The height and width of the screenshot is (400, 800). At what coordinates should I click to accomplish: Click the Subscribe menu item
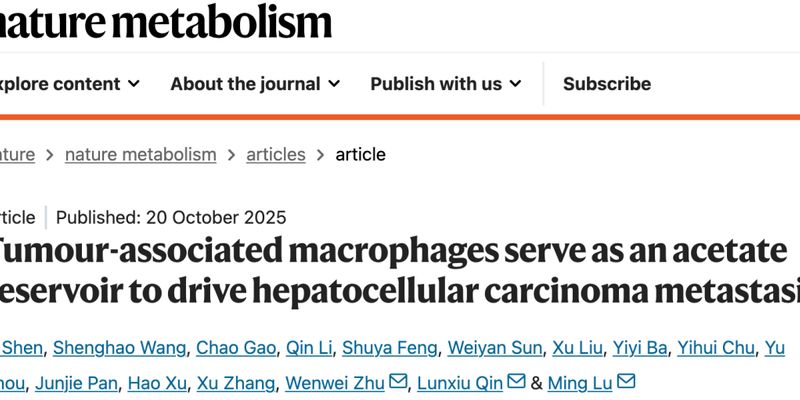[x=606, y=84]
